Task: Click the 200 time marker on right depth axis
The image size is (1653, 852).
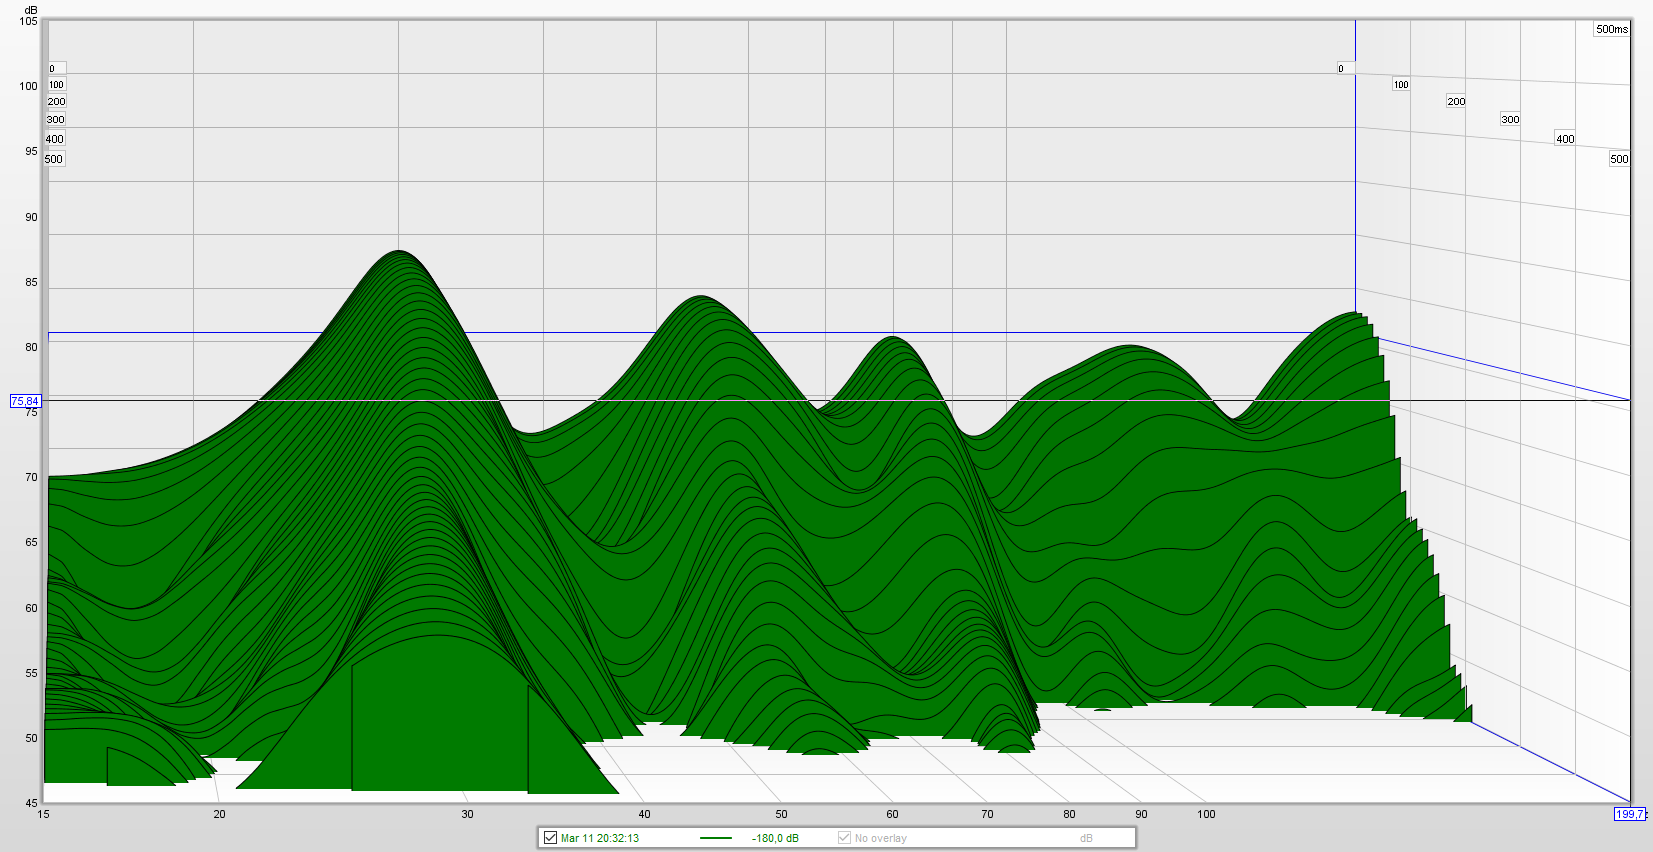Action: tap(1456, 101)
